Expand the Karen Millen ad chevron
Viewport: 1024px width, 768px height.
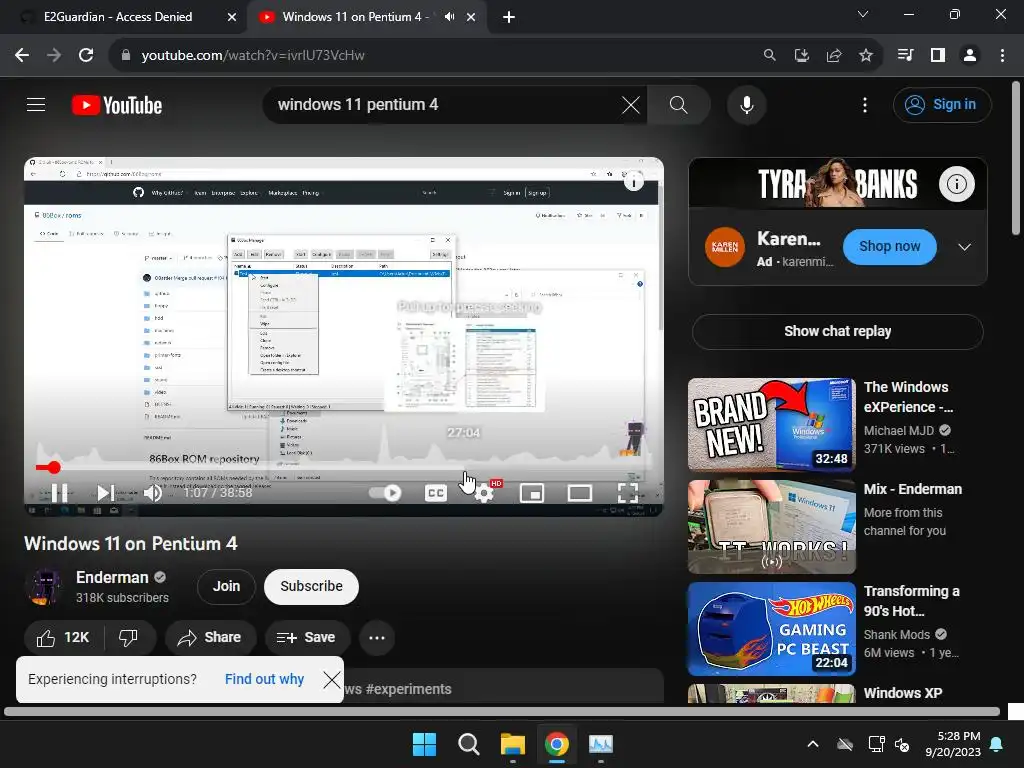(964, 247)
